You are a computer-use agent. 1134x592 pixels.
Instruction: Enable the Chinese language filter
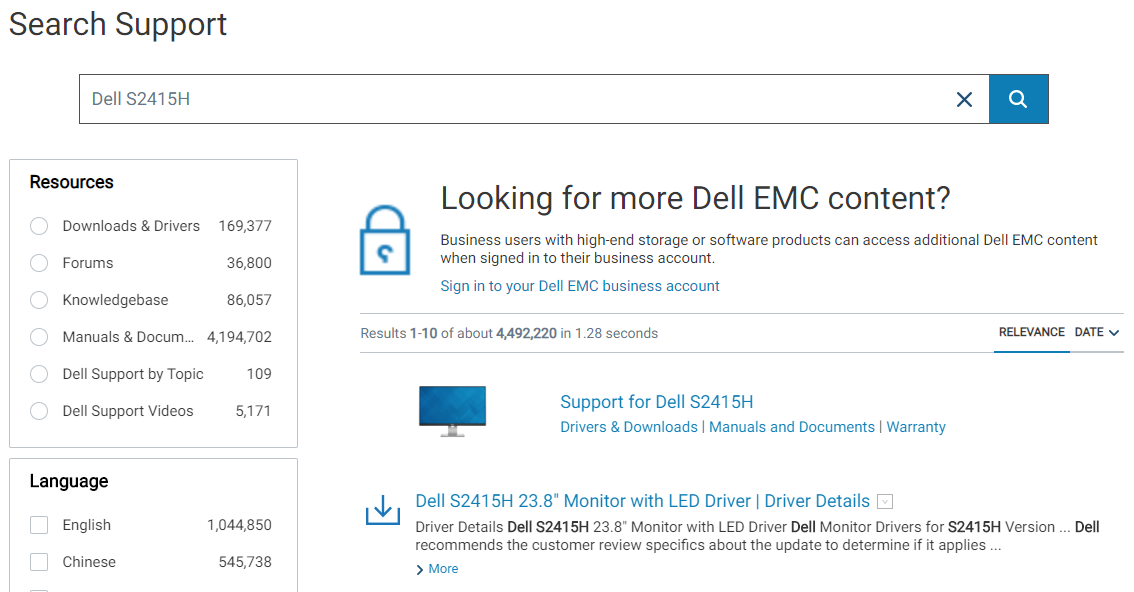tap(39, 562)
